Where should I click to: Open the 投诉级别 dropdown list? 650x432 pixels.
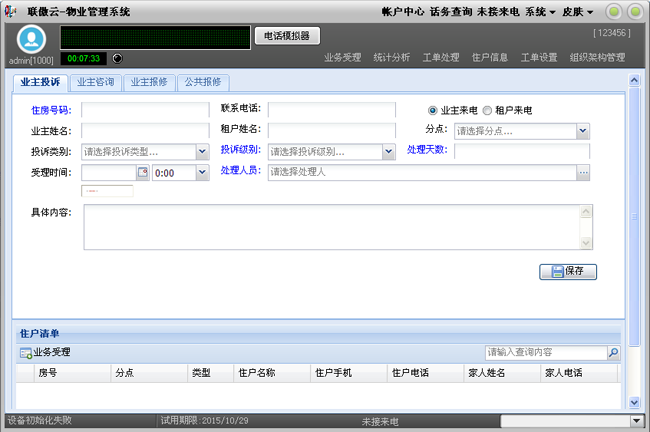[388, 152]
